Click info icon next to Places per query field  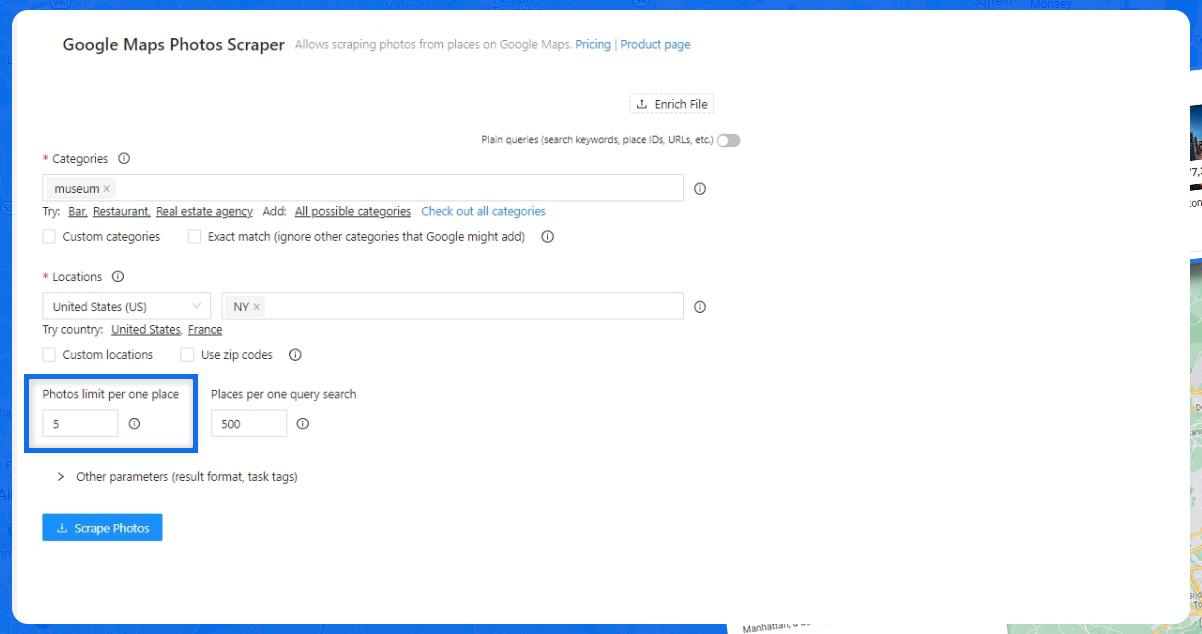[x=302, y=423]
